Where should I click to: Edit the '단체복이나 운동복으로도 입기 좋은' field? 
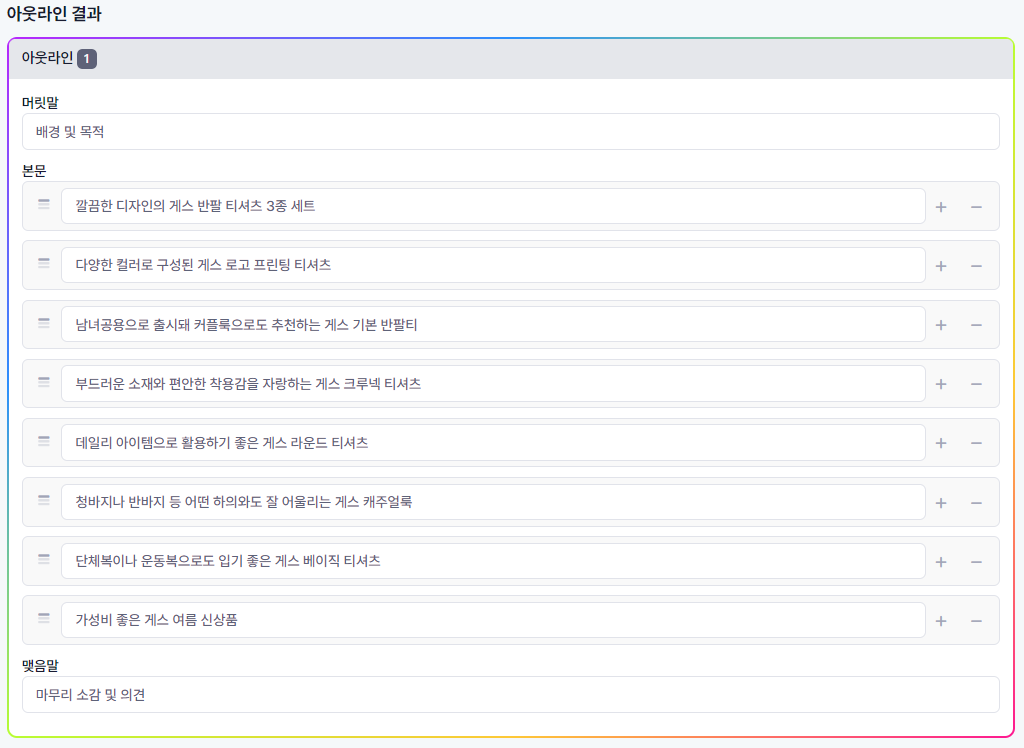click(x=493, y=561)
